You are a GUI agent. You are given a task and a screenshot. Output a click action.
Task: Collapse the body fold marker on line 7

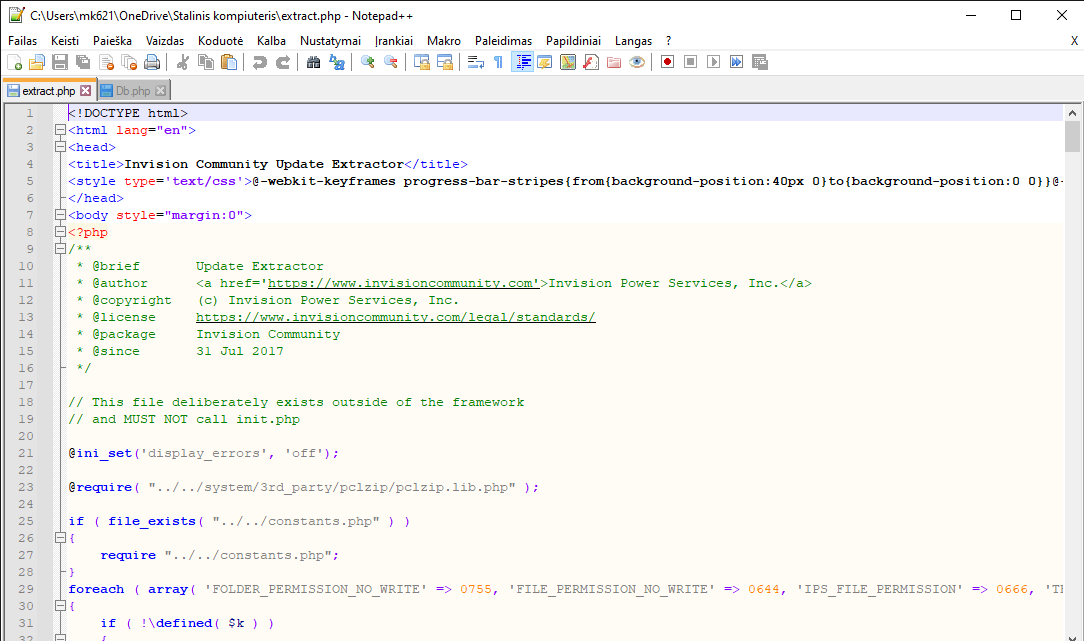click(60, 215)
